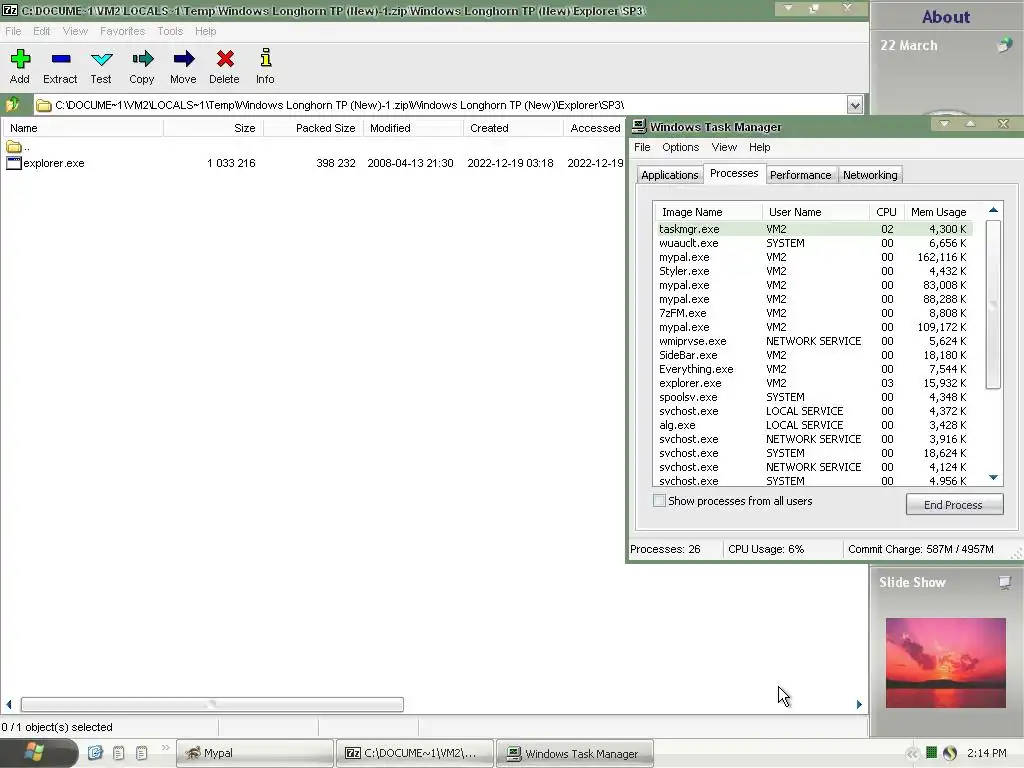Viewport: 1024px width, 768px height.
Task: Sort processes by Mem Usage column
Action: [938, 212]
